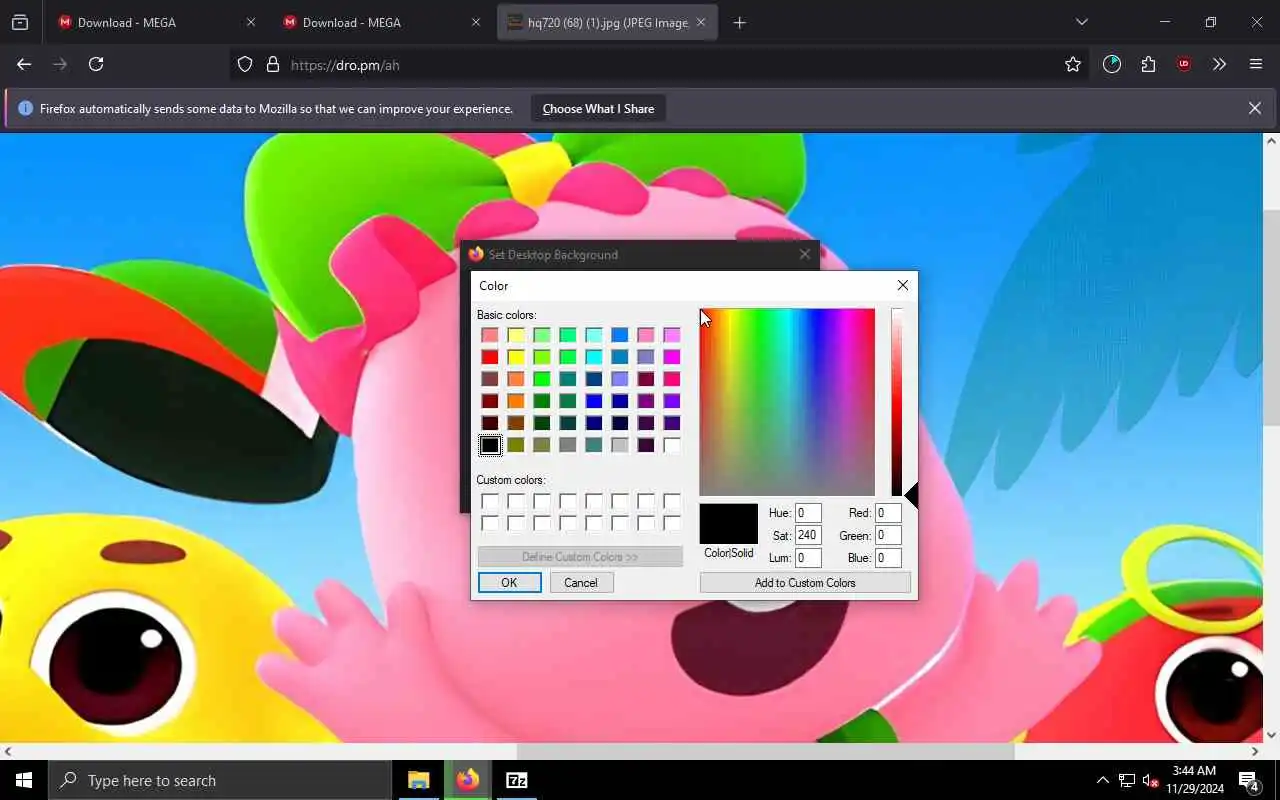This screenshot has height=800, width=1280.
Task: Select the light silver gray swatch
Action: click(620, 445)
